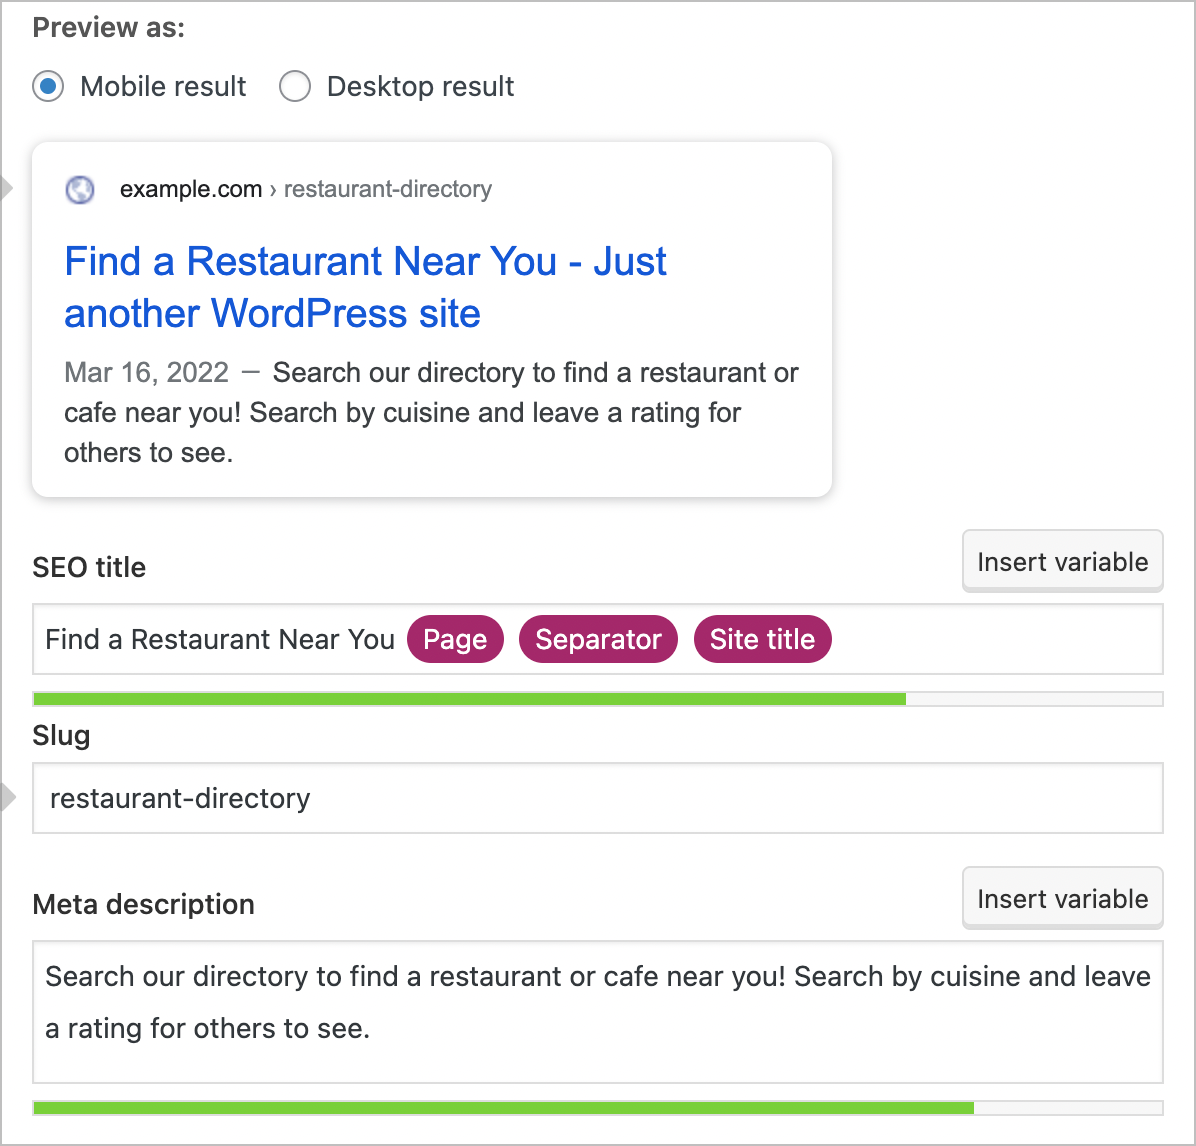Open Insert variable for the Meta description
This screenshot has height=1146, width=1196.
[x=1062, y=898]
